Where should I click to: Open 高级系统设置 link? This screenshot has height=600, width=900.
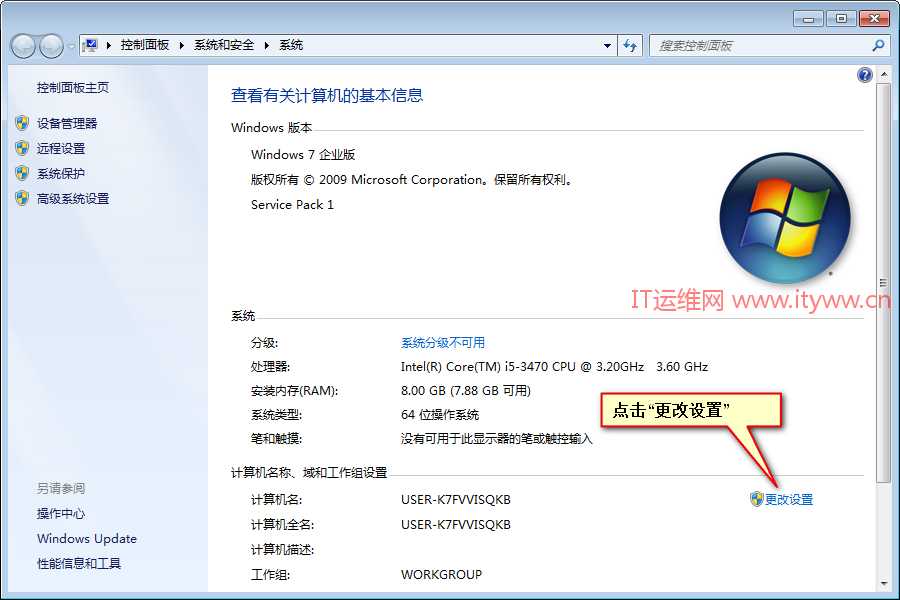[73, 199]
